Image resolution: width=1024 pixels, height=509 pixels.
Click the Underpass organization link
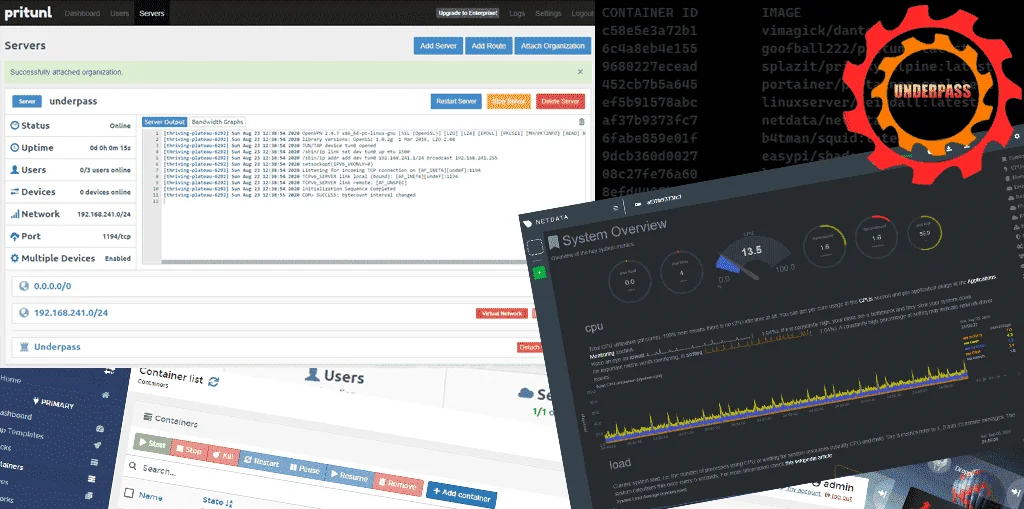[x=57, y=347]
